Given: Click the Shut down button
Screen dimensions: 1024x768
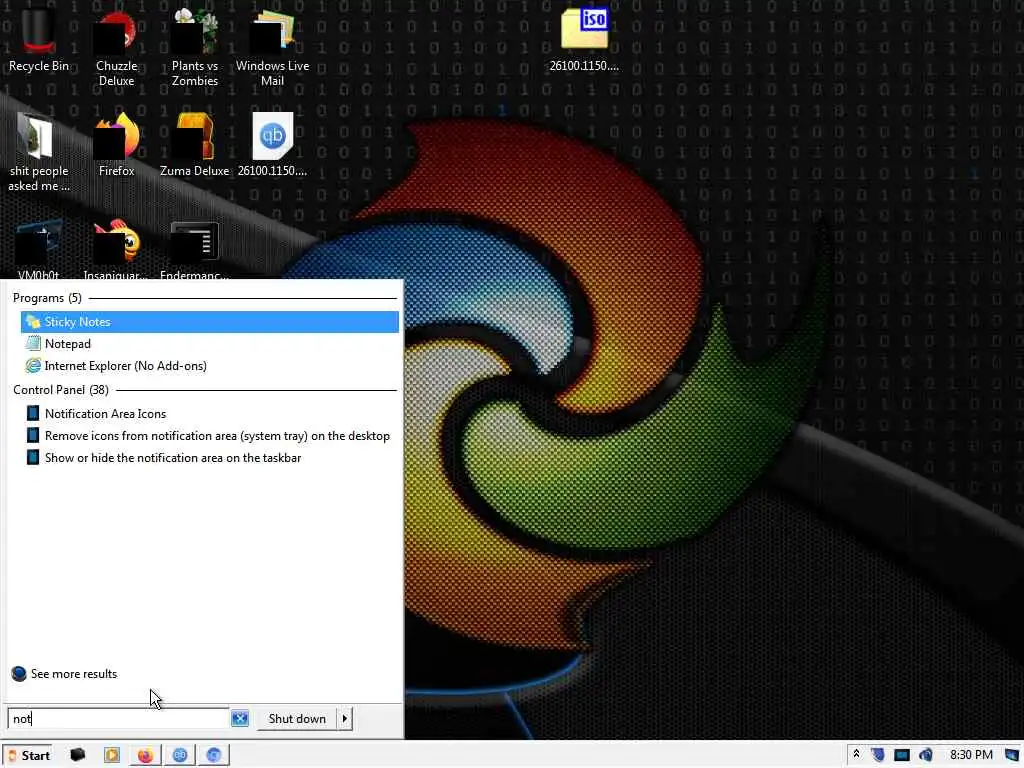Looking at the screenshot, I should pos(296,718).
